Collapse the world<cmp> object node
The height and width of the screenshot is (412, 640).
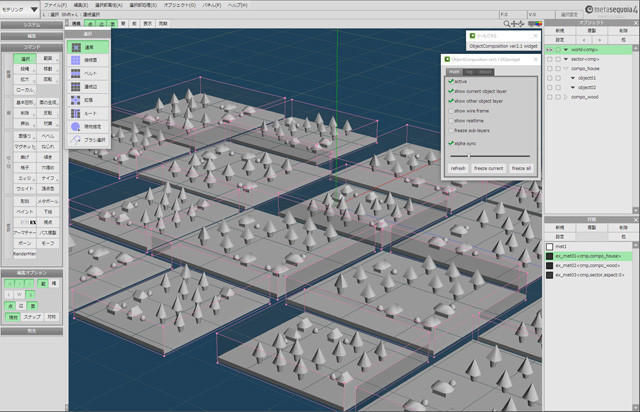tap(564, 48)
